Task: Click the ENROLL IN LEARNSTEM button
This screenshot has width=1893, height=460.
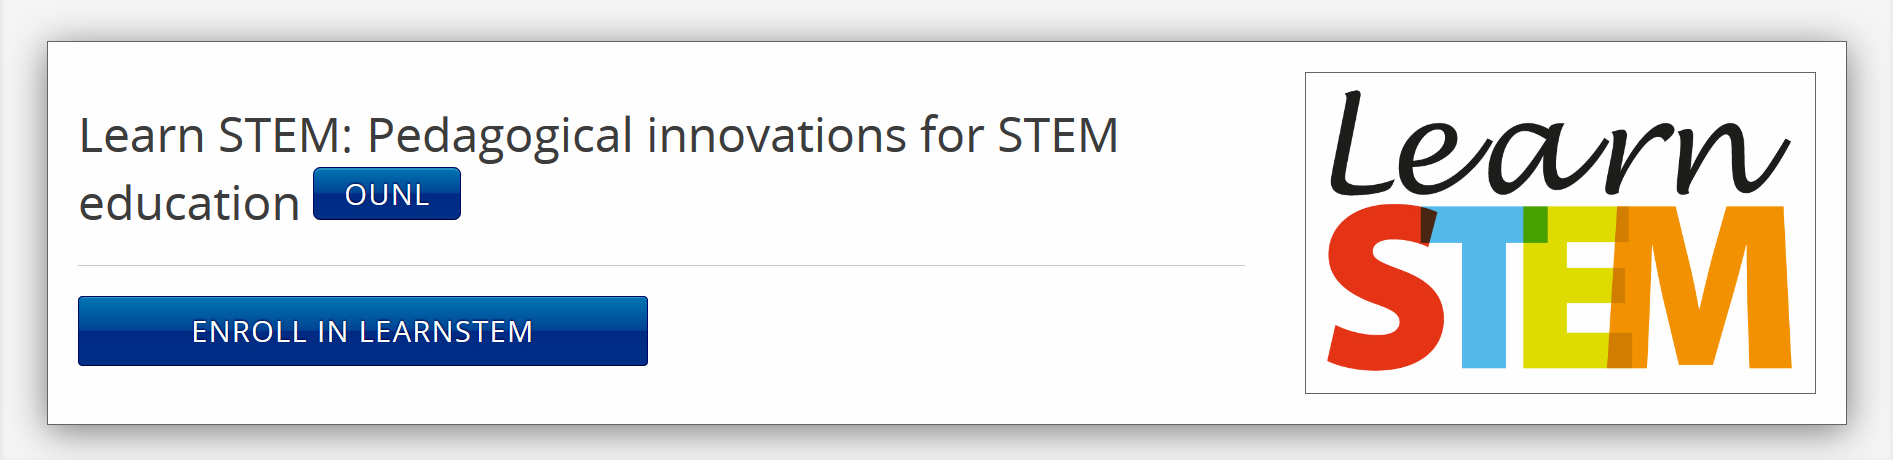Action: click(362, 331)
